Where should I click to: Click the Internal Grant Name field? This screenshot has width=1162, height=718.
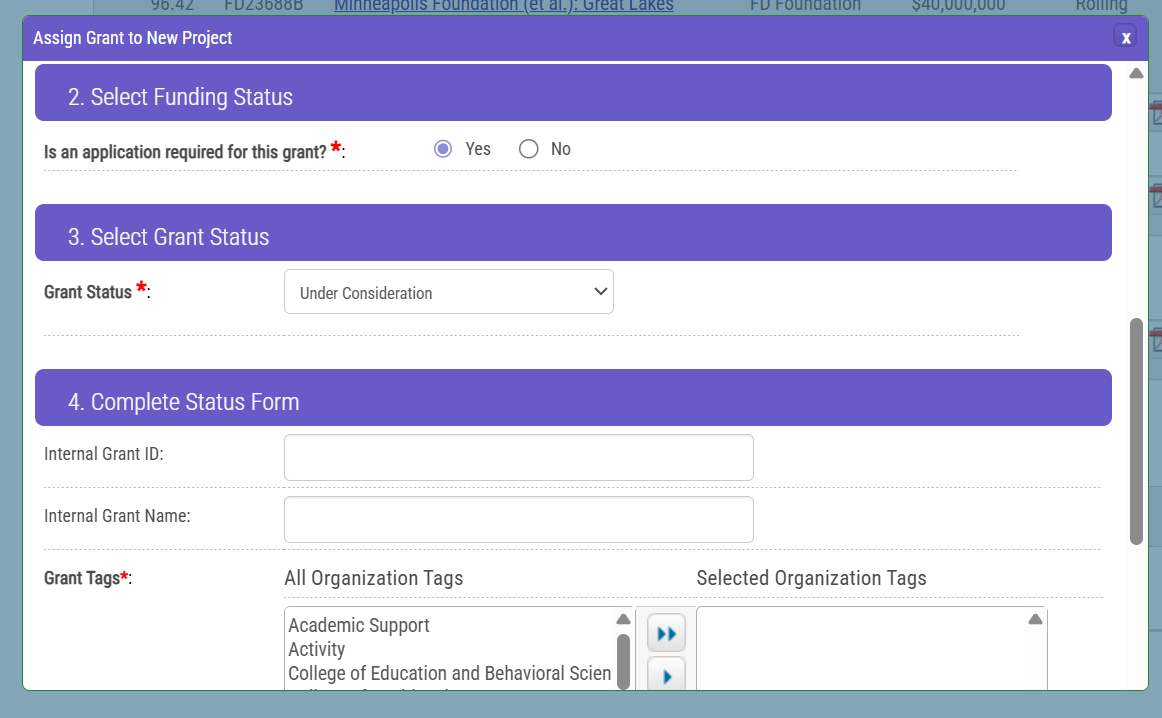519,519
